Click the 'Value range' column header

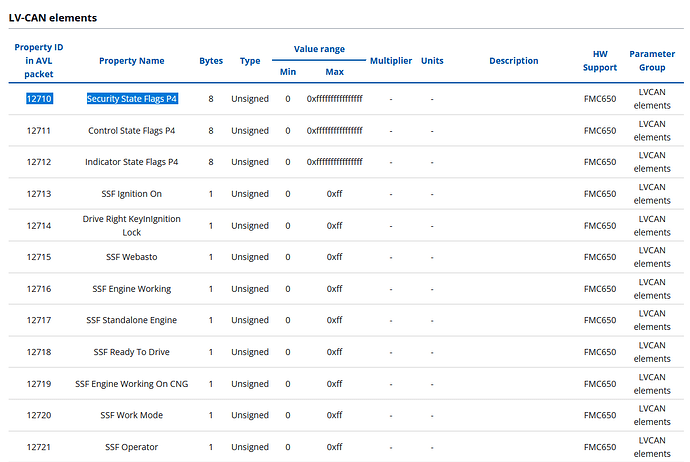[x=319, y=49]
